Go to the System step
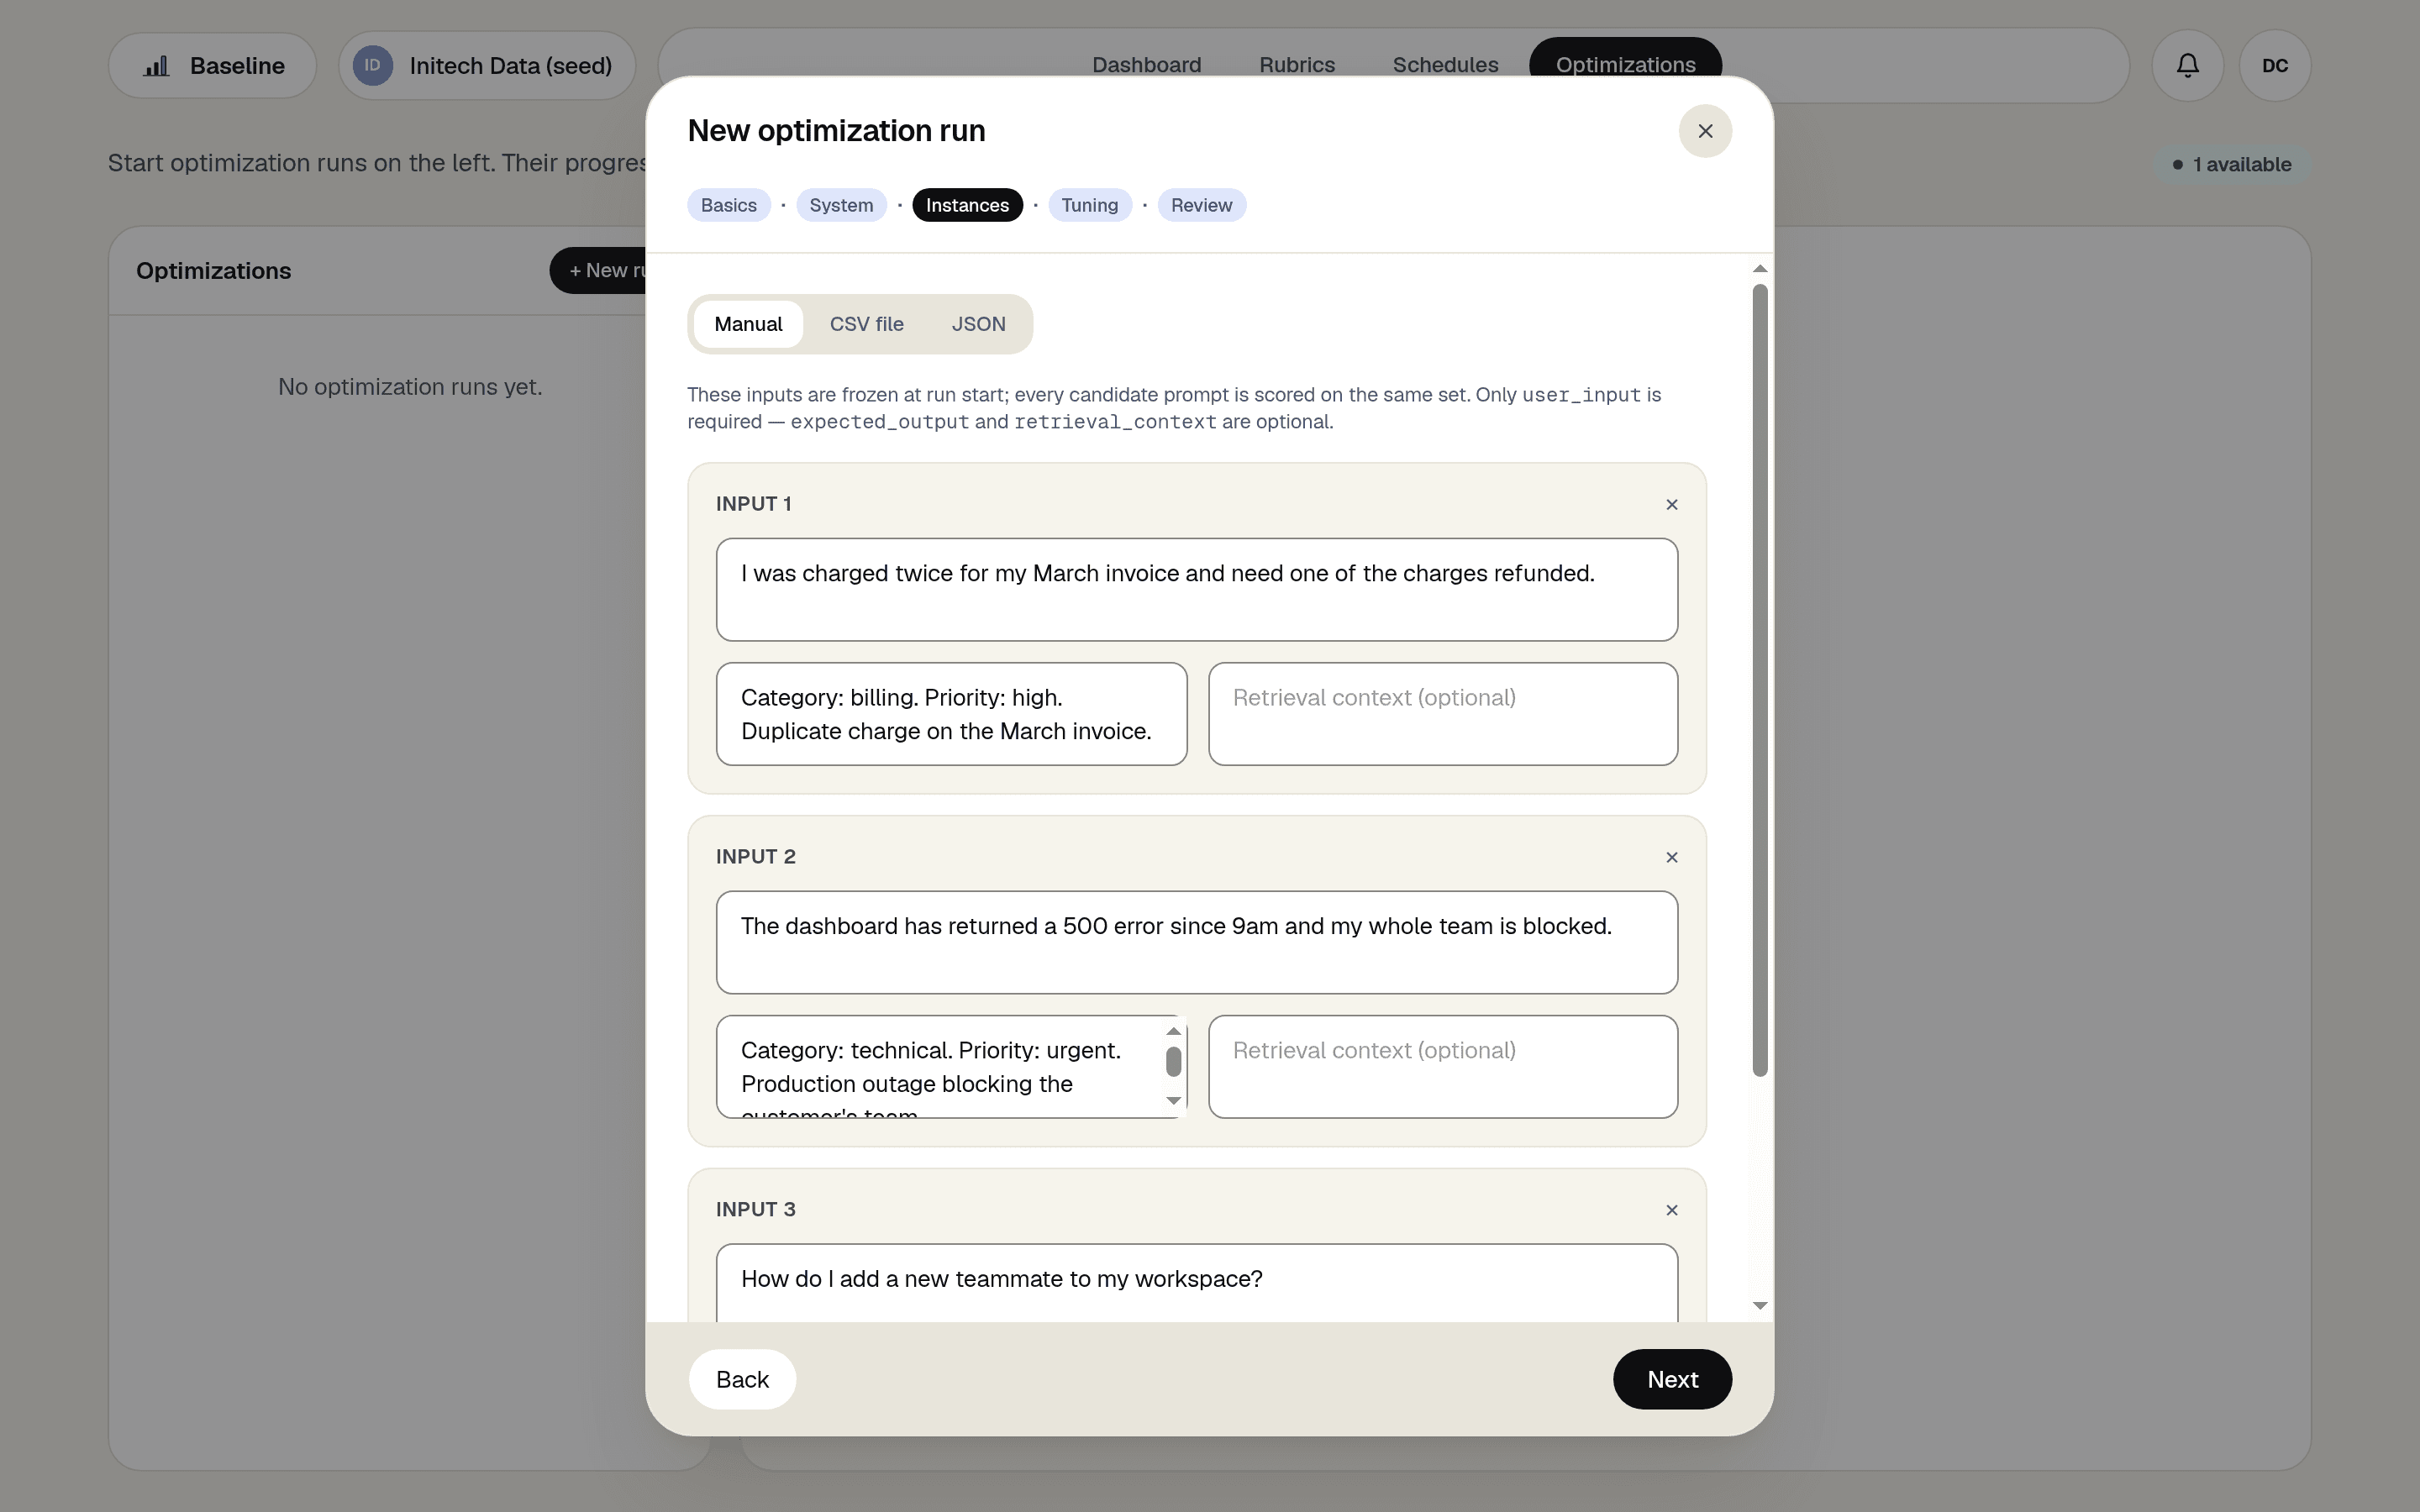The image size is (2420, 1512). [841, 205]
